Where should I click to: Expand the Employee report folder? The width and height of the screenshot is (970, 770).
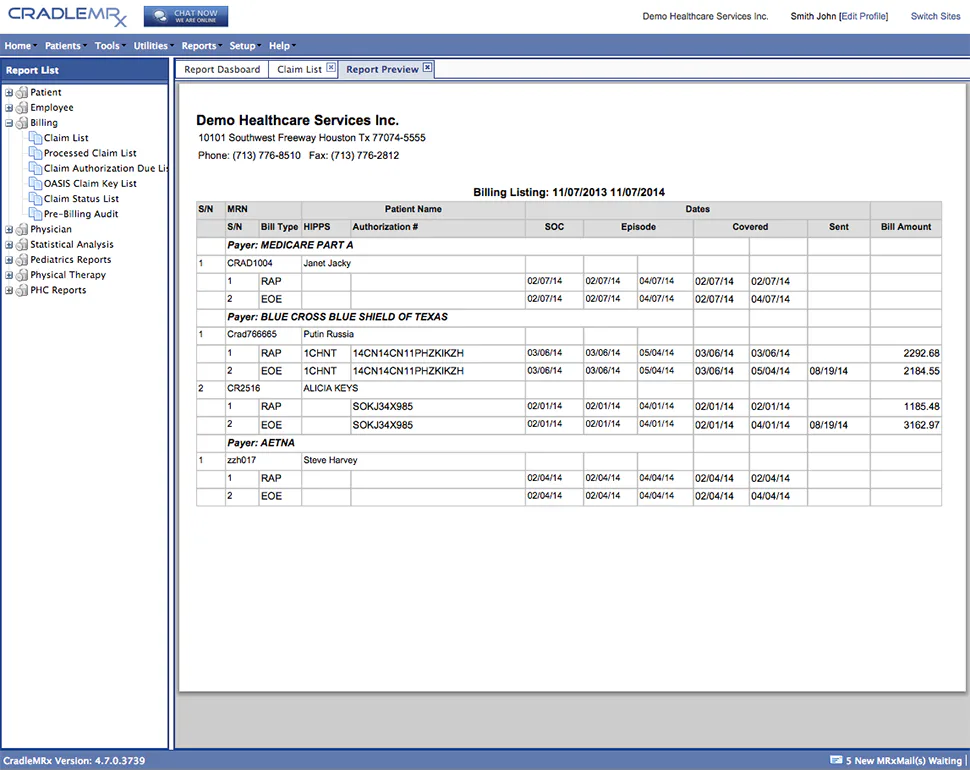click(x=9, y=108)
